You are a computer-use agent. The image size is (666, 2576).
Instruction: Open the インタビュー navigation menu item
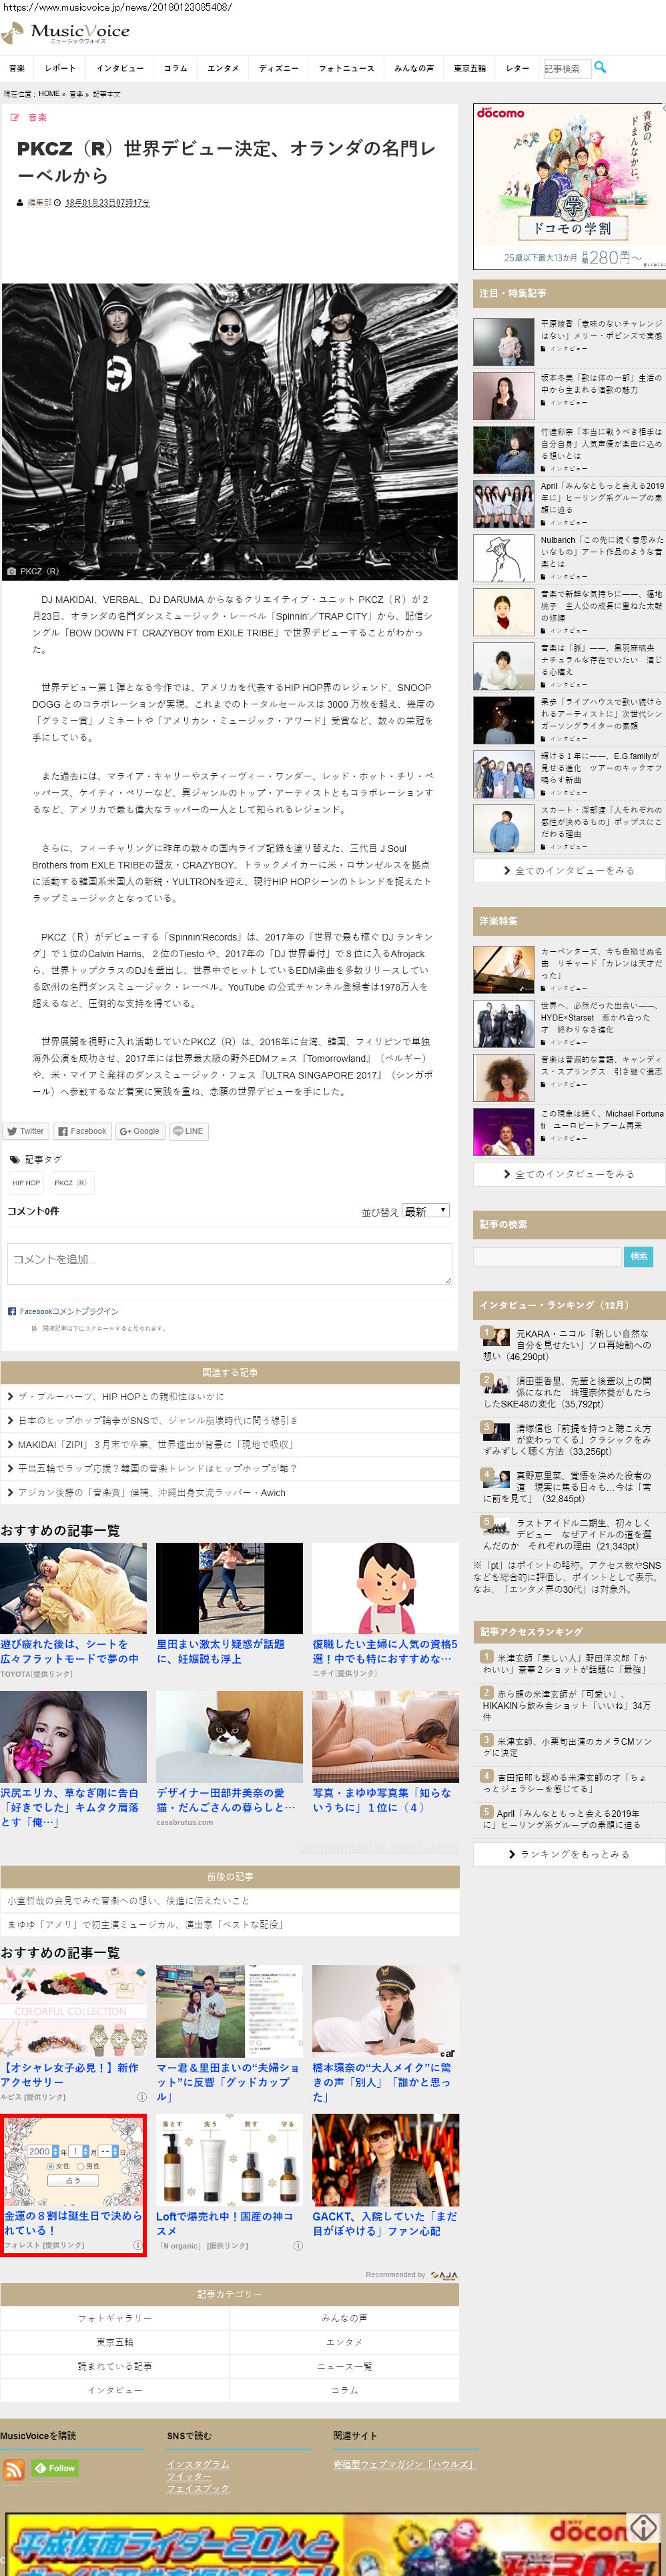[x=120, y=68]
